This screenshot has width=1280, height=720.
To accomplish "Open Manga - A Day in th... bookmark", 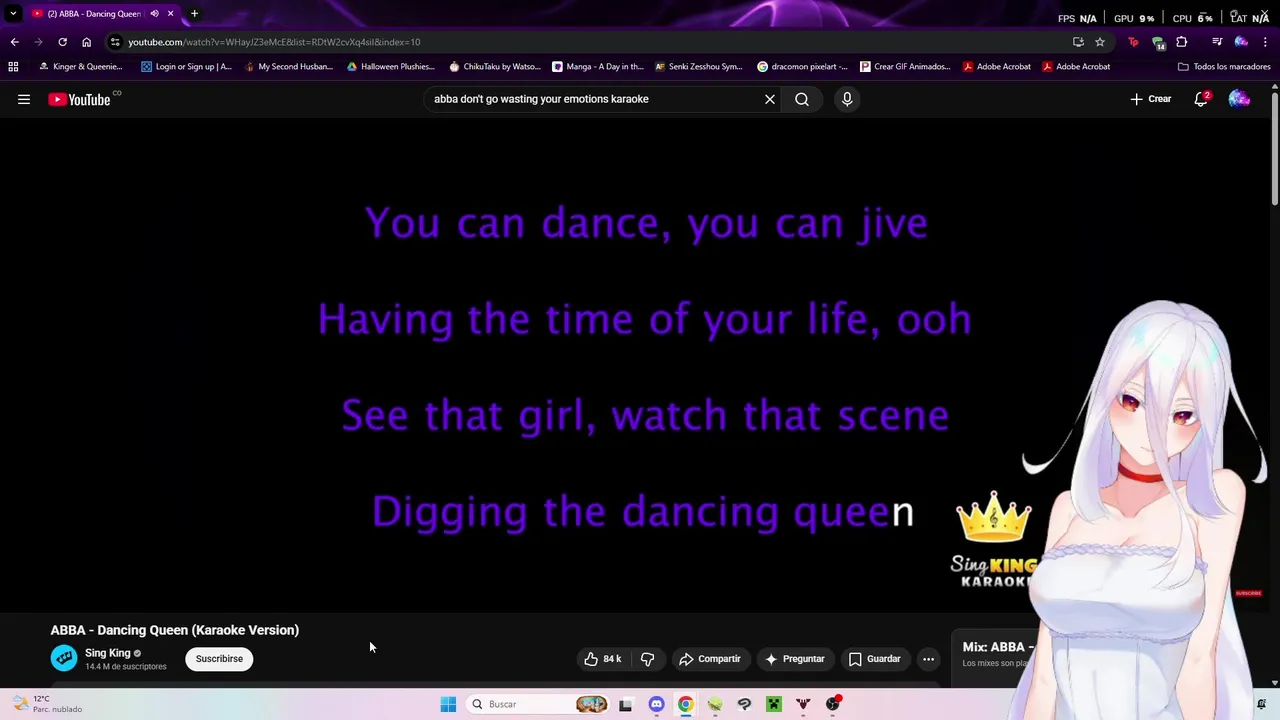I will click(598, 67).
